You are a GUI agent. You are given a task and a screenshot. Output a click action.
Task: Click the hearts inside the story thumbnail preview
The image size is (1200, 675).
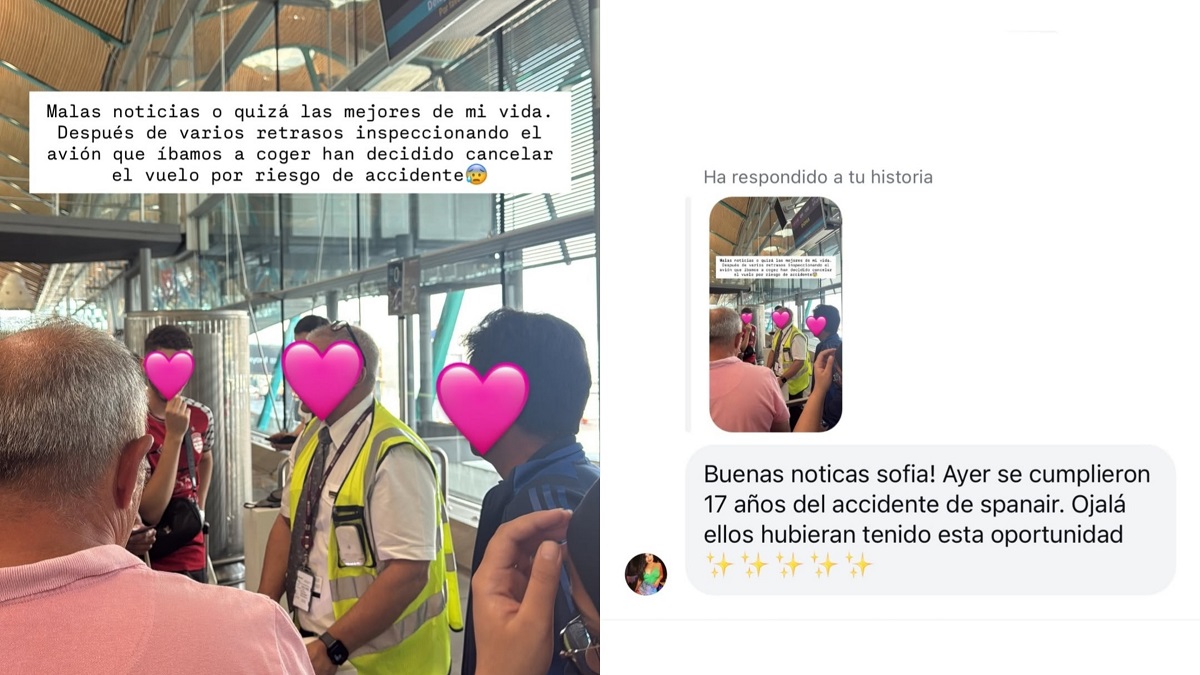click(x=781, y=321)
